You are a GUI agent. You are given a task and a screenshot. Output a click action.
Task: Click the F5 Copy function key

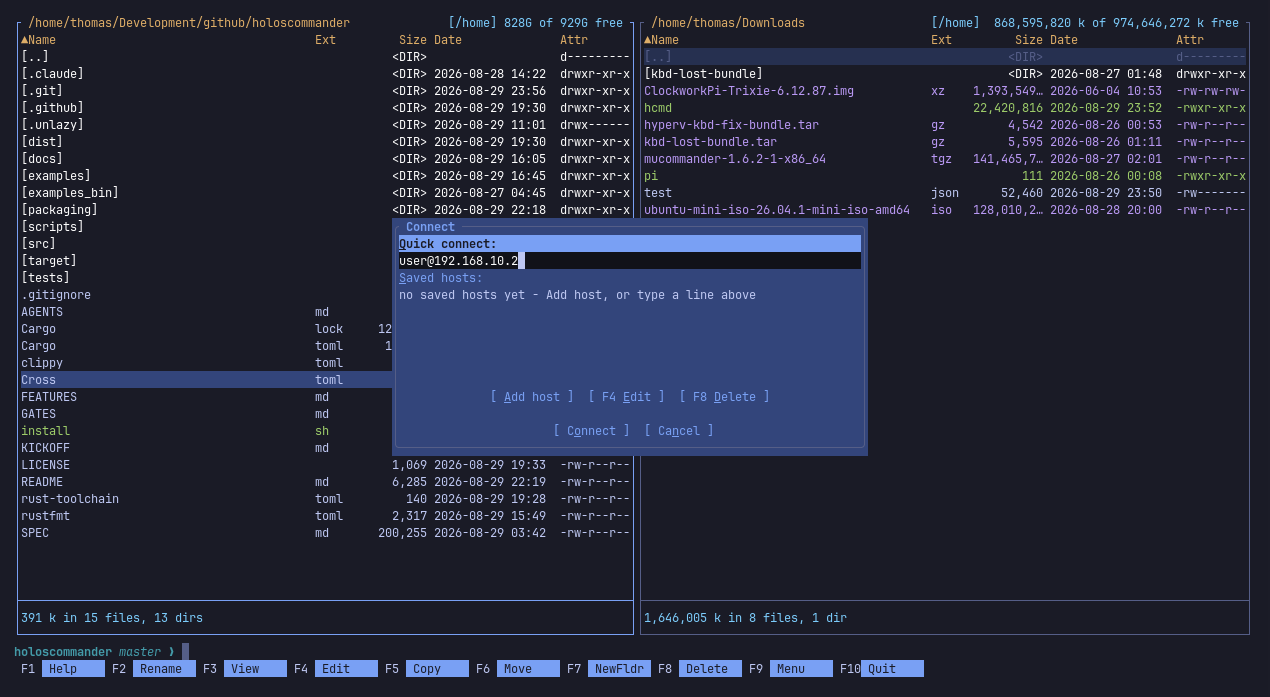tap(426, 669)
